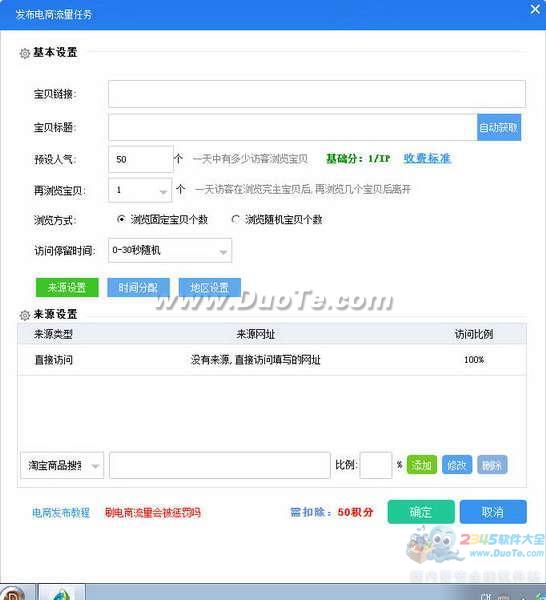Confirm with the 确定 button
Viewport: 546px width, 600px height.
(x=421, y=512)
